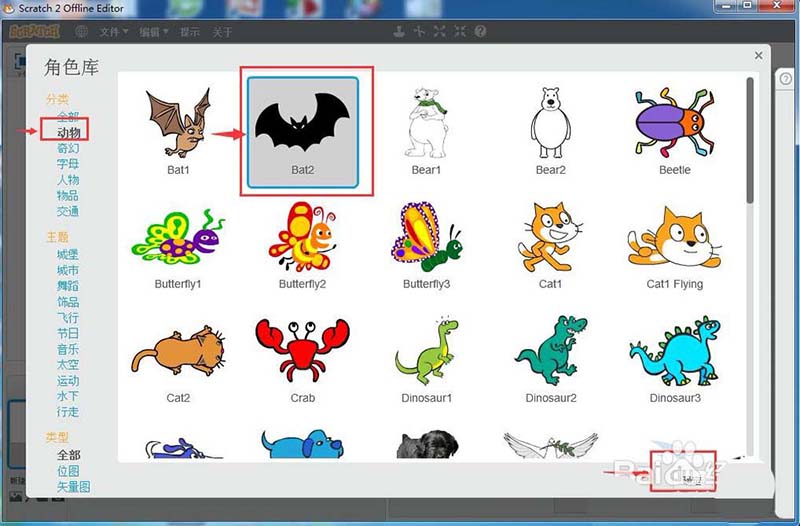Click the grow sprite icon
Viewport: 800px width, 526px height.
point(440,32)
